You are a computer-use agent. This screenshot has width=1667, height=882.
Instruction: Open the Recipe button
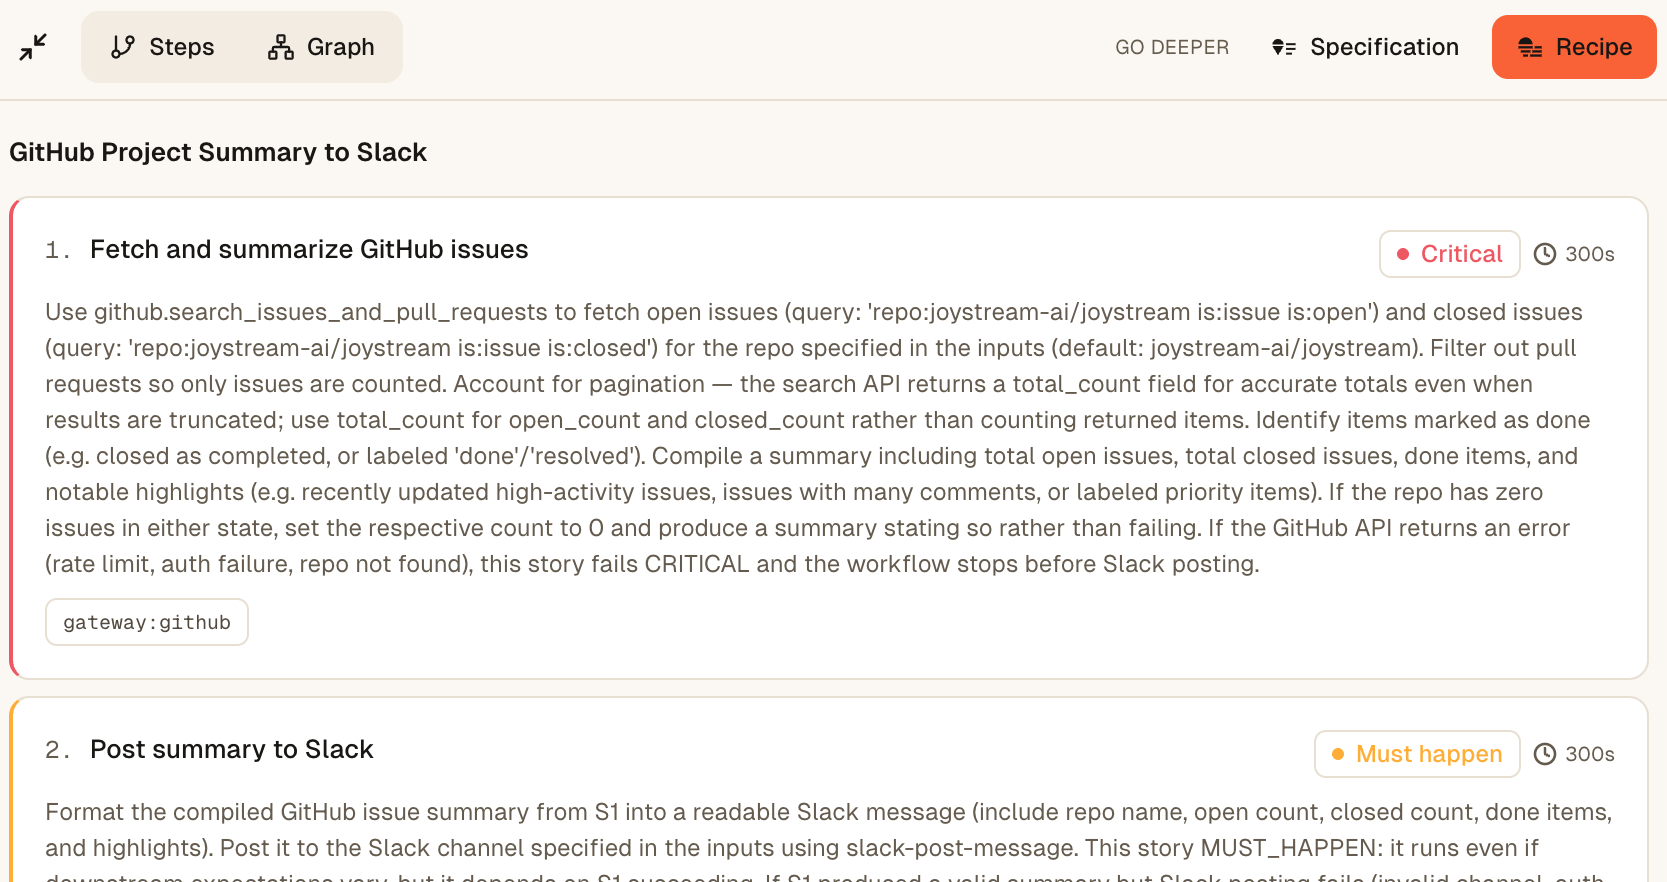(1574, 47)
